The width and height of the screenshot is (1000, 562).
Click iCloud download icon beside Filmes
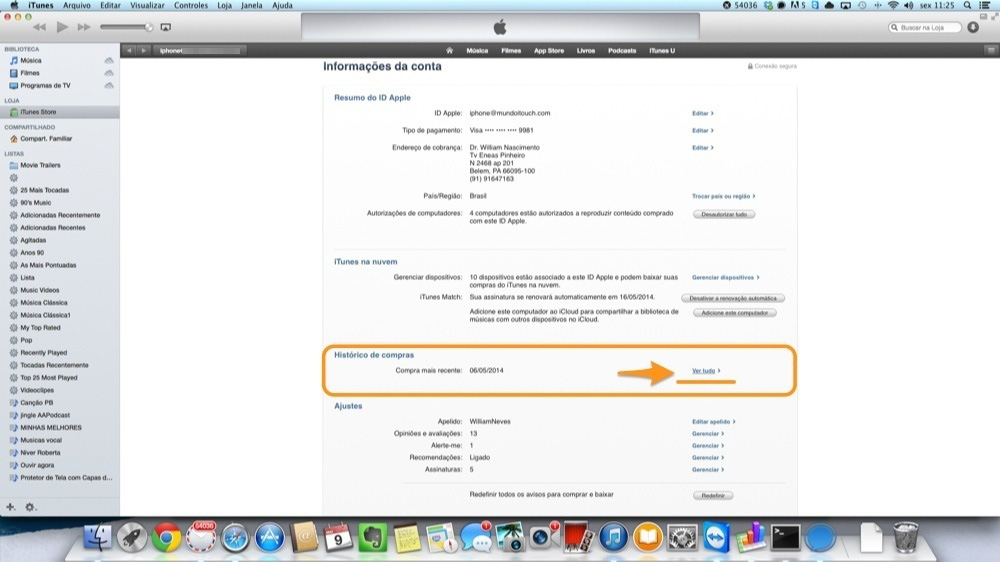[x=109, y=73]
